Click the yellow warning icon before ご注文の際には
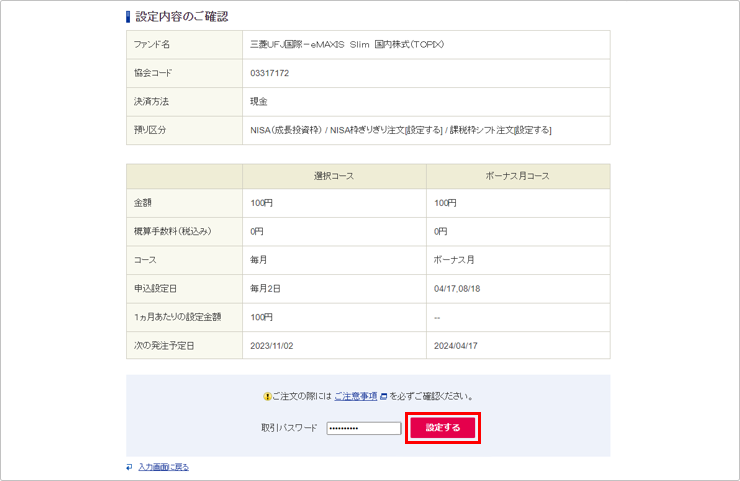Image resolution: width=740 pixels, height=481 pixels. click(x=267, y=396)
